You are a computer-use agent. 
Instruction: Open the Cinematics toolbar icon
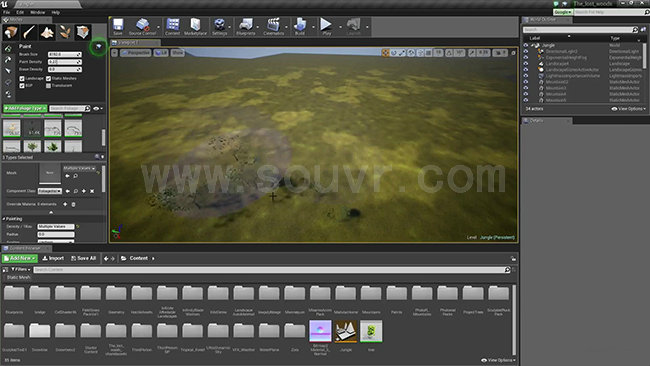(273, 27)
